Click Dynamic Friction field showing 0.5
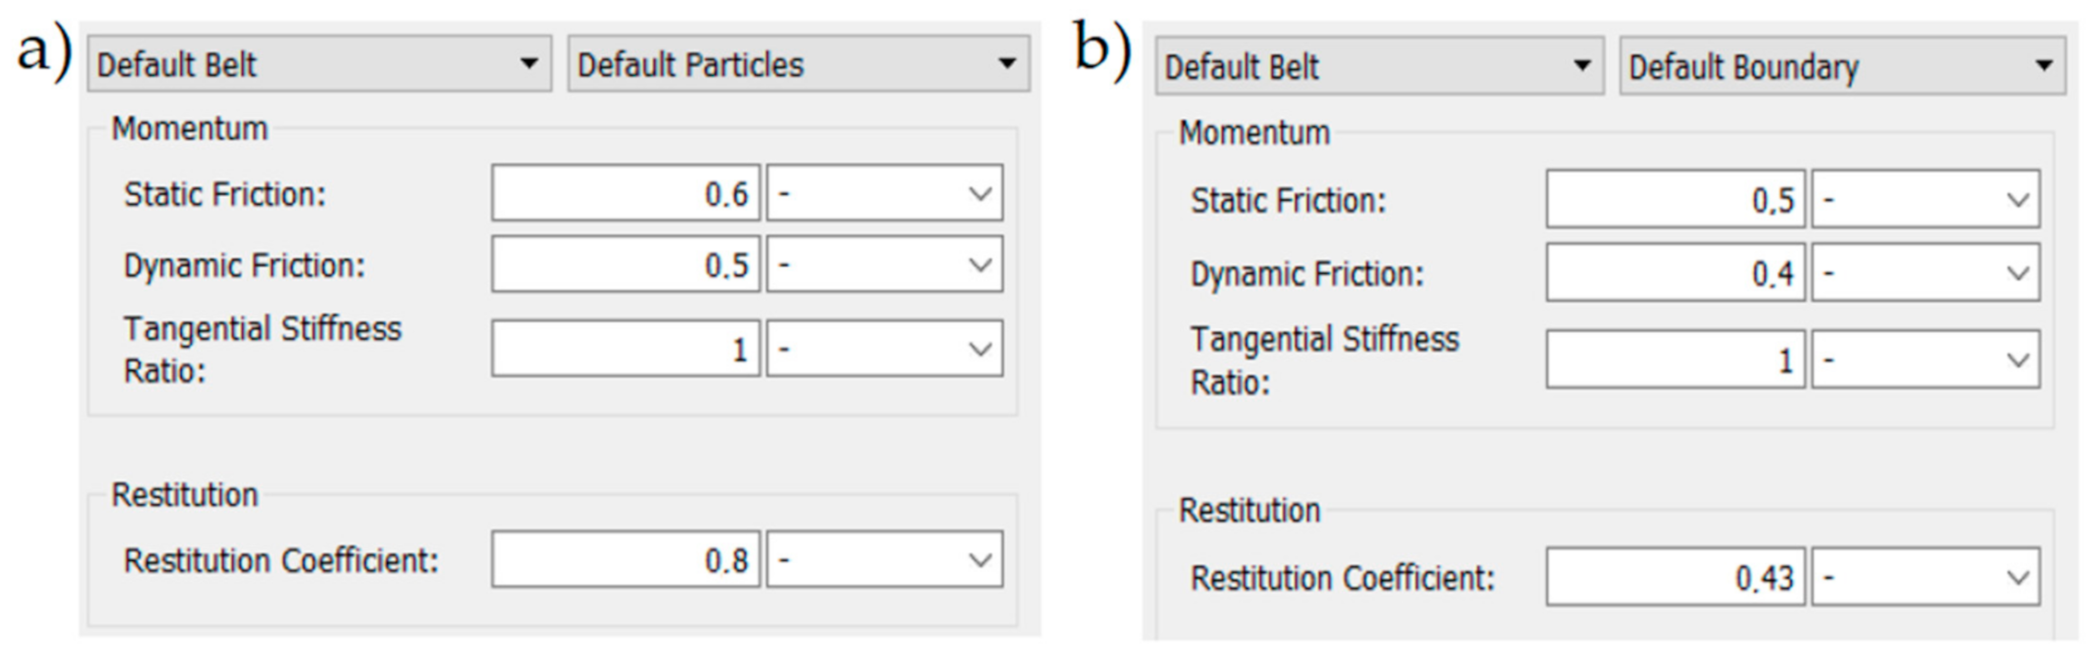Screen dimensions: 2097x655 pos(625,265)
